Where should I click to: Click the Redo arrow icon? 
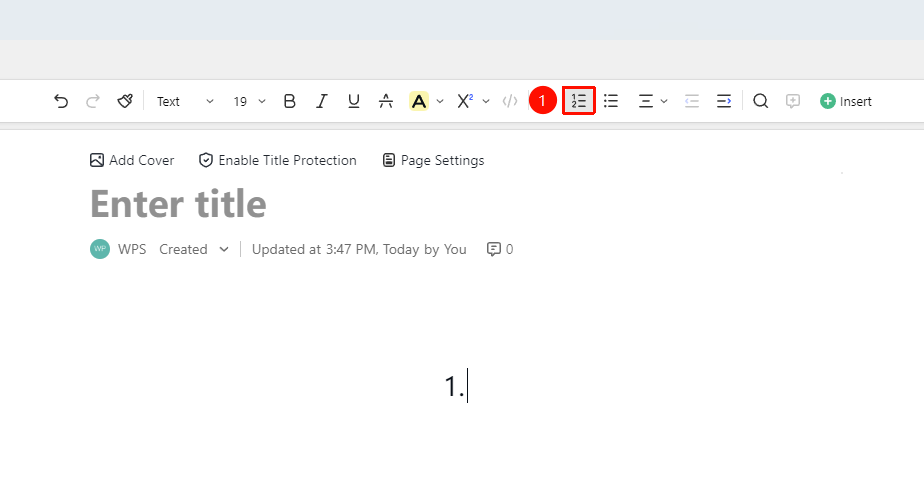coord(93,101)
